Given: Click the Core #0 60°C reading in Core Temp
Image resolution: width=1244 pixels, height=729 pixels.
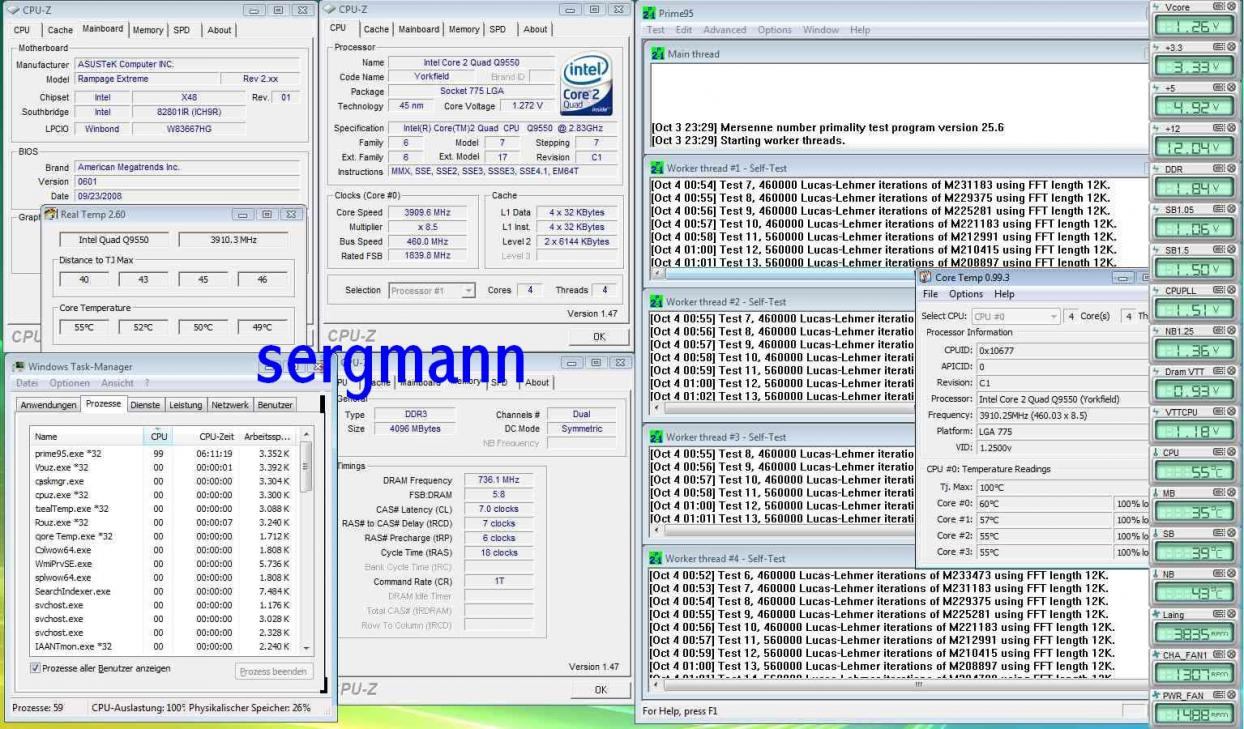Looking at the screenshot, I should click(x=1044, y=503).
